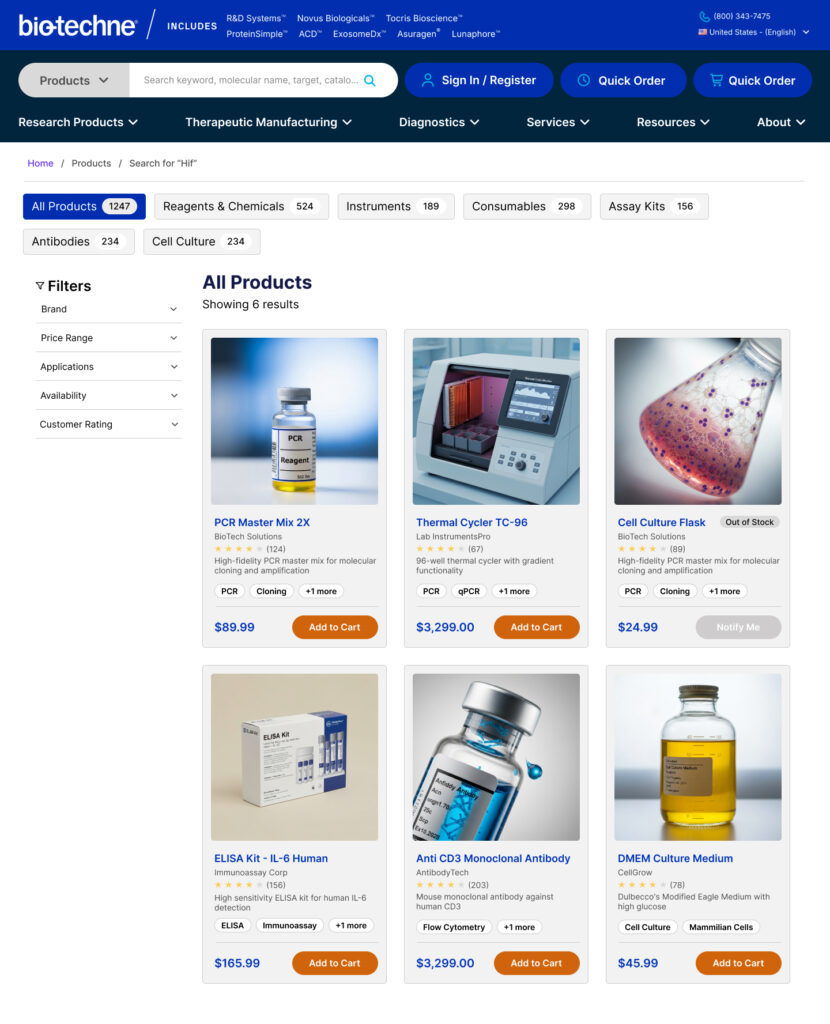Click the user icon on Sign In
830x1024 pixels.
point(428,80)
